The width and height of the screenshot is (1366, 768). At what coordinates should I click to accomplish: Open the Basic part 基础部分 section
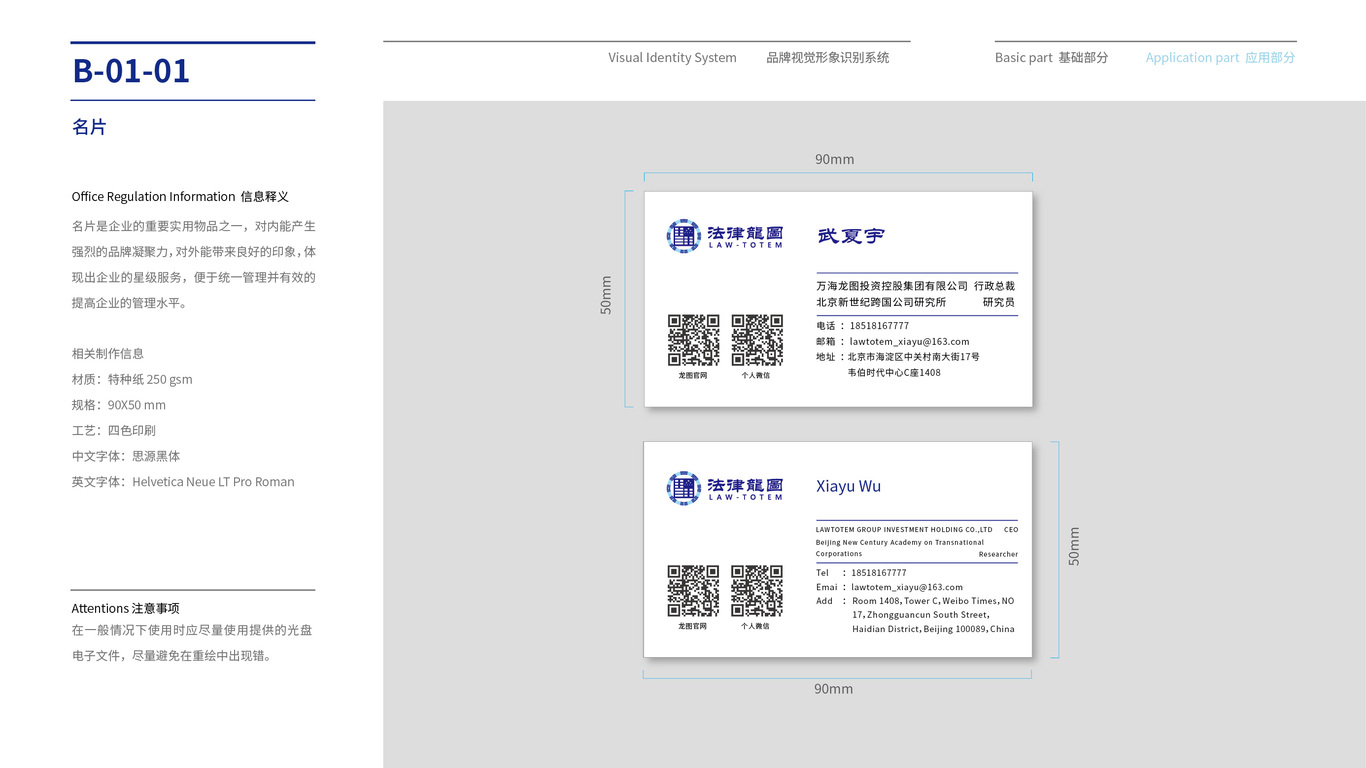click(1051, 58)
